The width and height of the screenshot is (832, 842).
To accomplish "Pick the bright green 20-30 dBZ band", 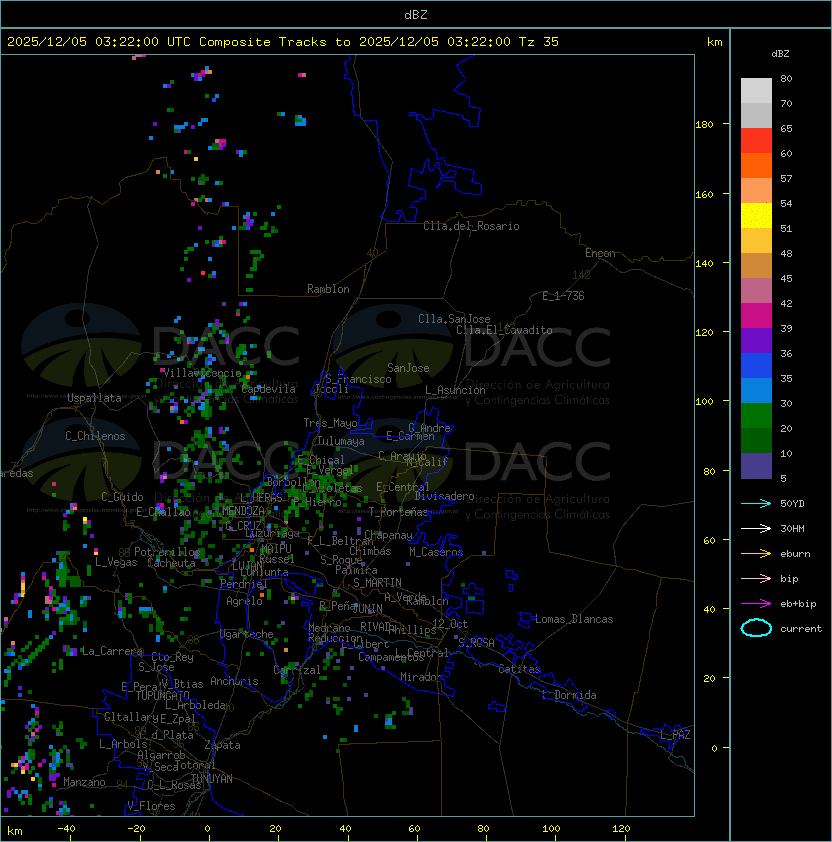I will (756, 416).
